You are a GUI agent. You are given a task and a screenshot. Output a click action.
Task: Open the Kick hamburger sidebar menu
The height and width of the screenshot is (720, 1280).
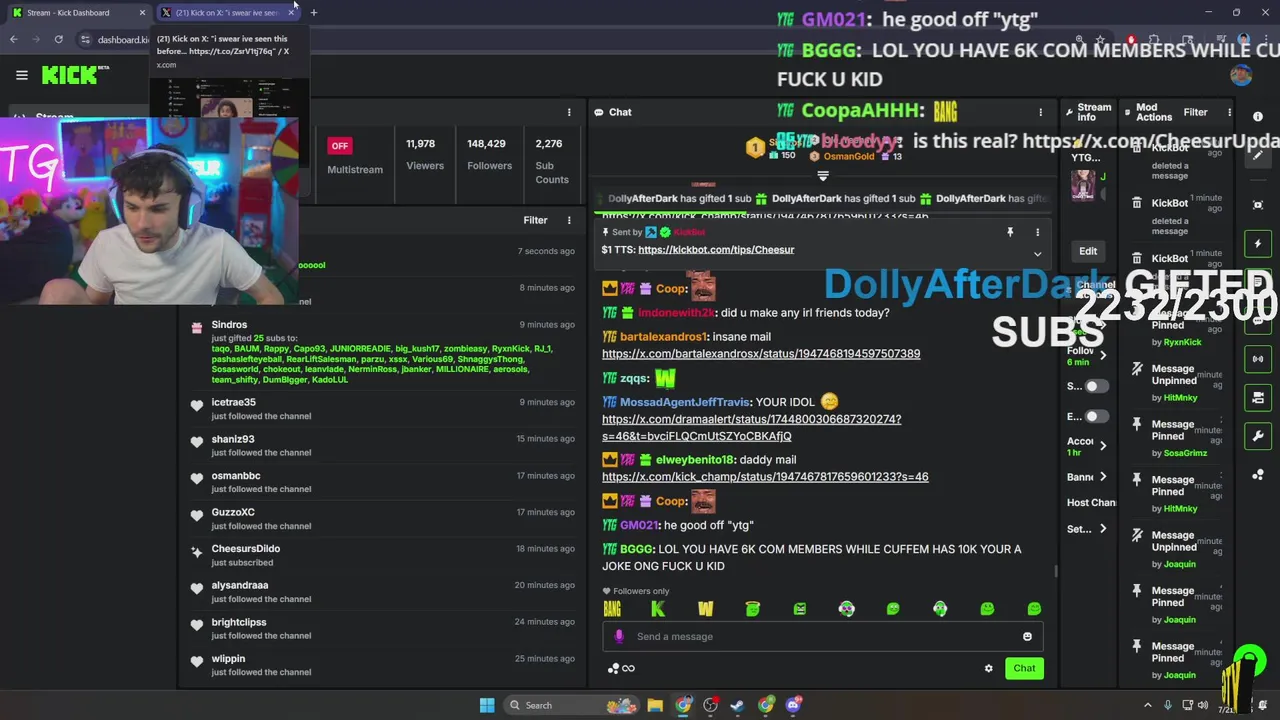tap(21, 75)
